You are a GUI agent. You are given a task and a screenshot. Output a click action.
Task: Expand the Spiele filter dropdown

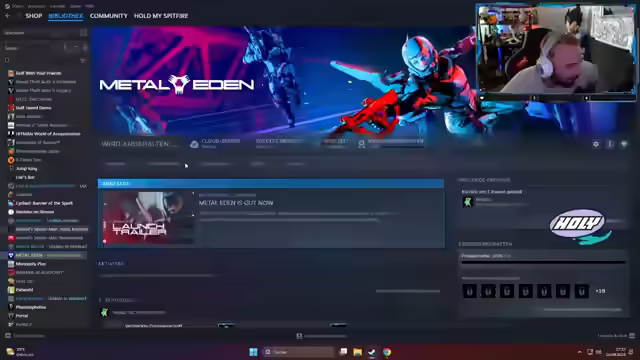click(33, 48)
